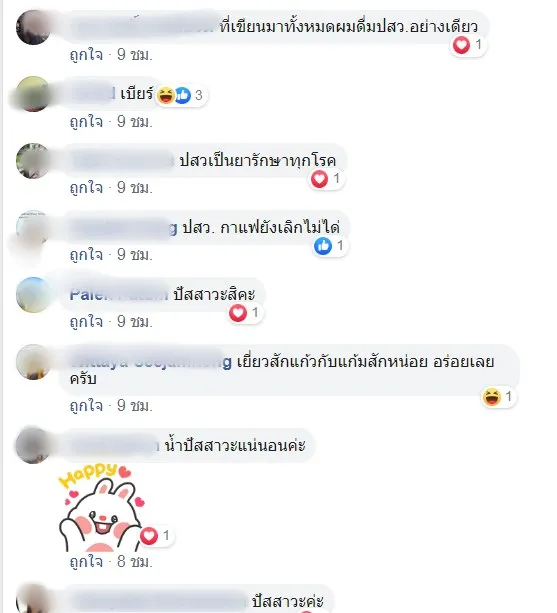Click heart reaction on first comment
557x613 pixels.
point(461,45)
